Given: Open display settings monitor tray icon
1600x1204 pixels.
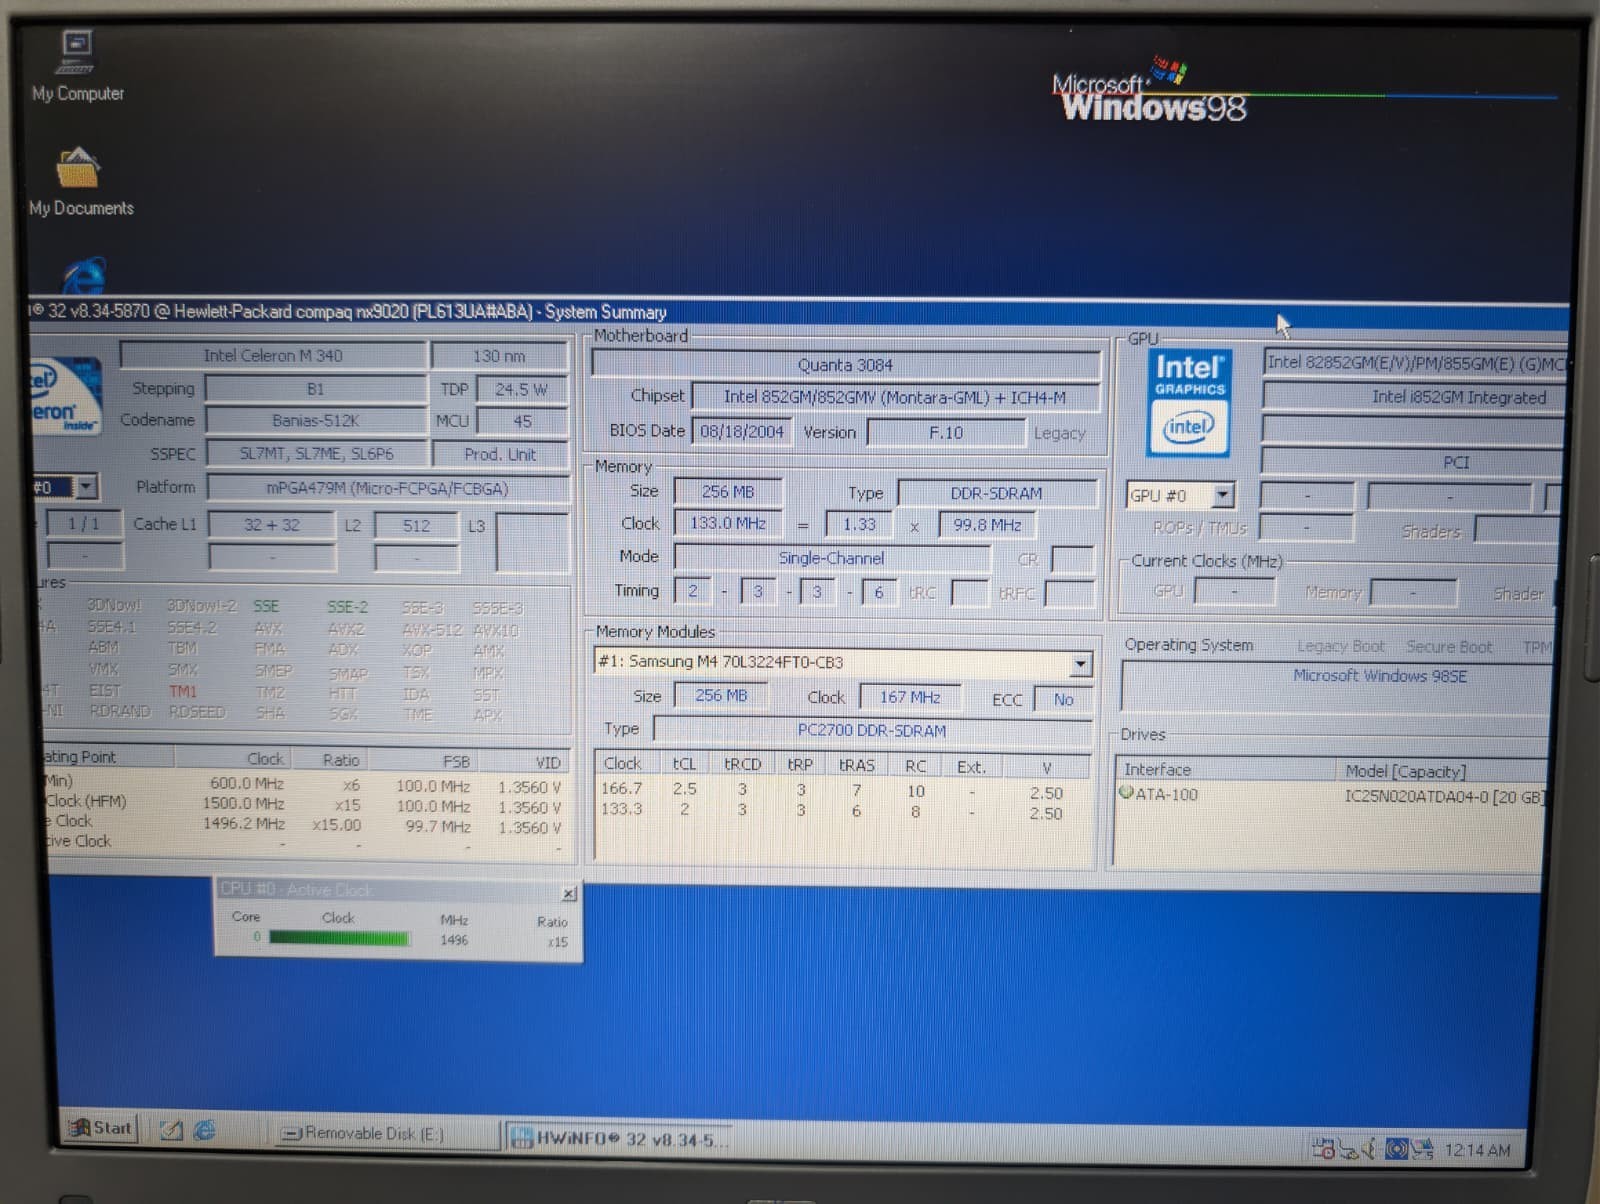Looking at the screenshot, I should coord(1423,1149).
